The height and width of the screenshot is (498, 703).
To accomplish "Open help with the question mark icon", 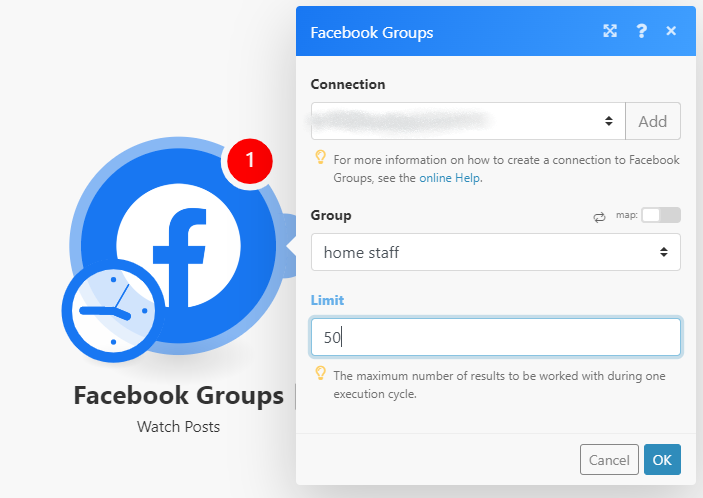I will tap(642, 31).
